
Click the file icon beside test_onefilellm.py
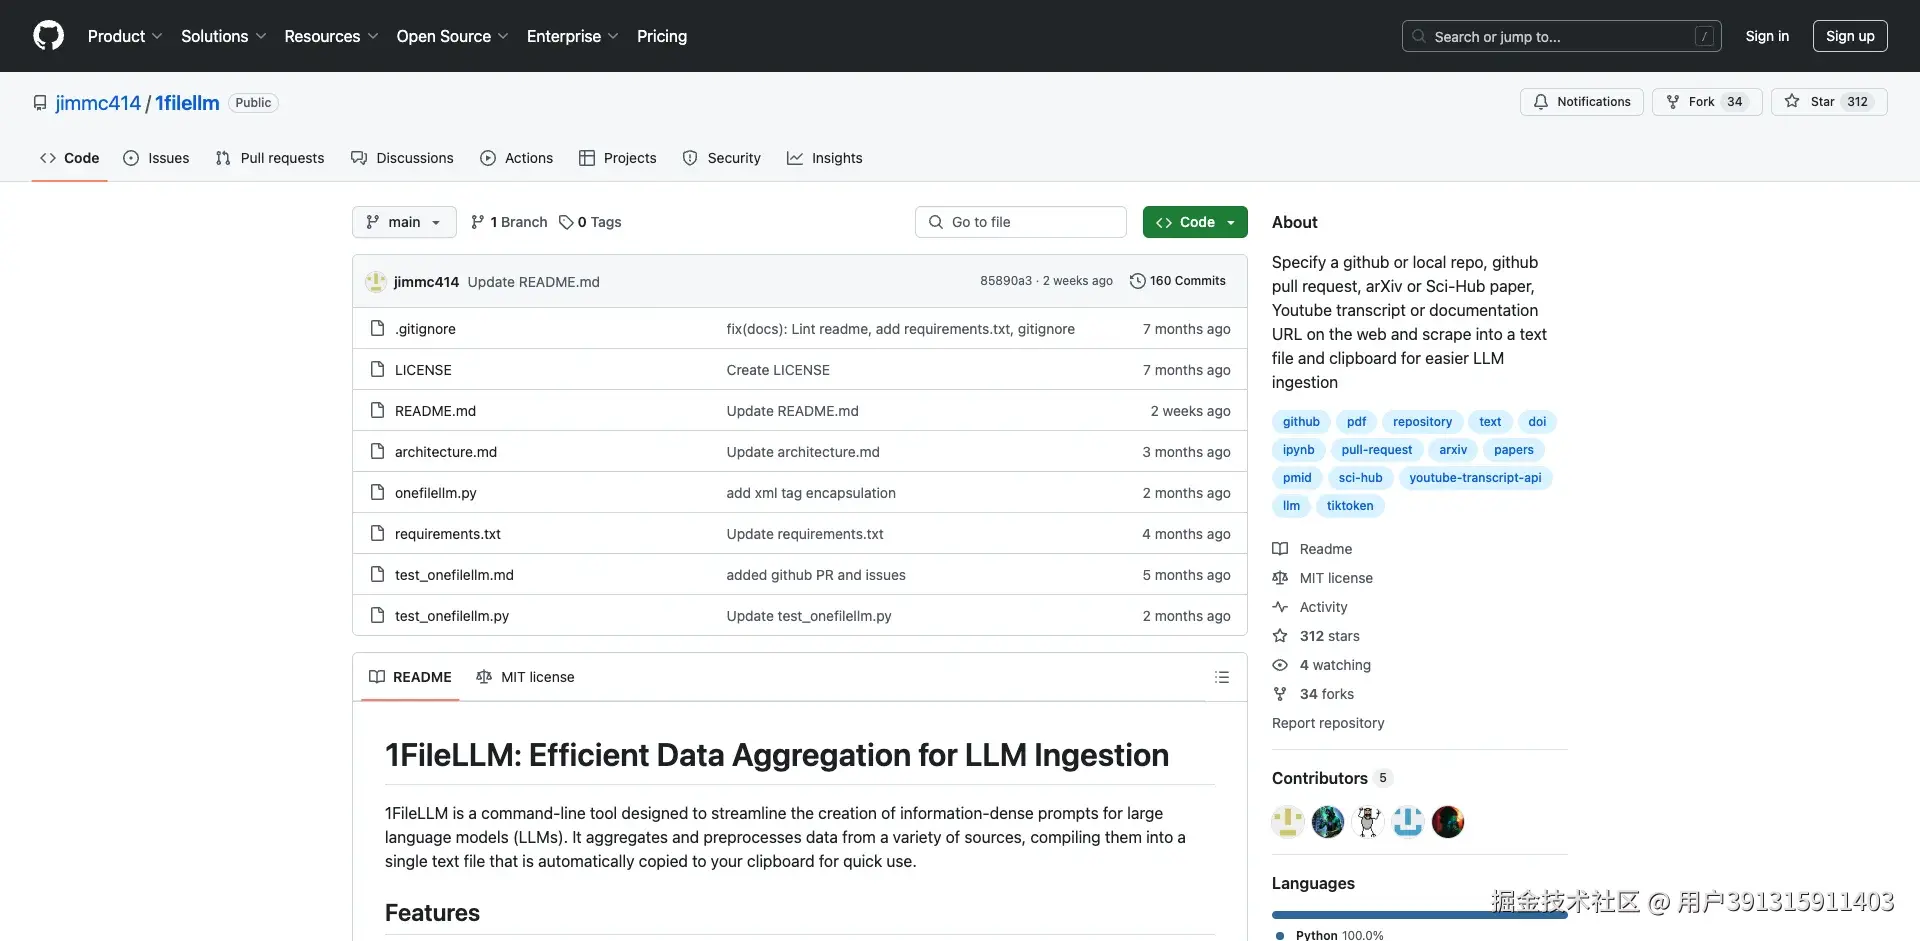pyautogui.click(x=377, y=615)
